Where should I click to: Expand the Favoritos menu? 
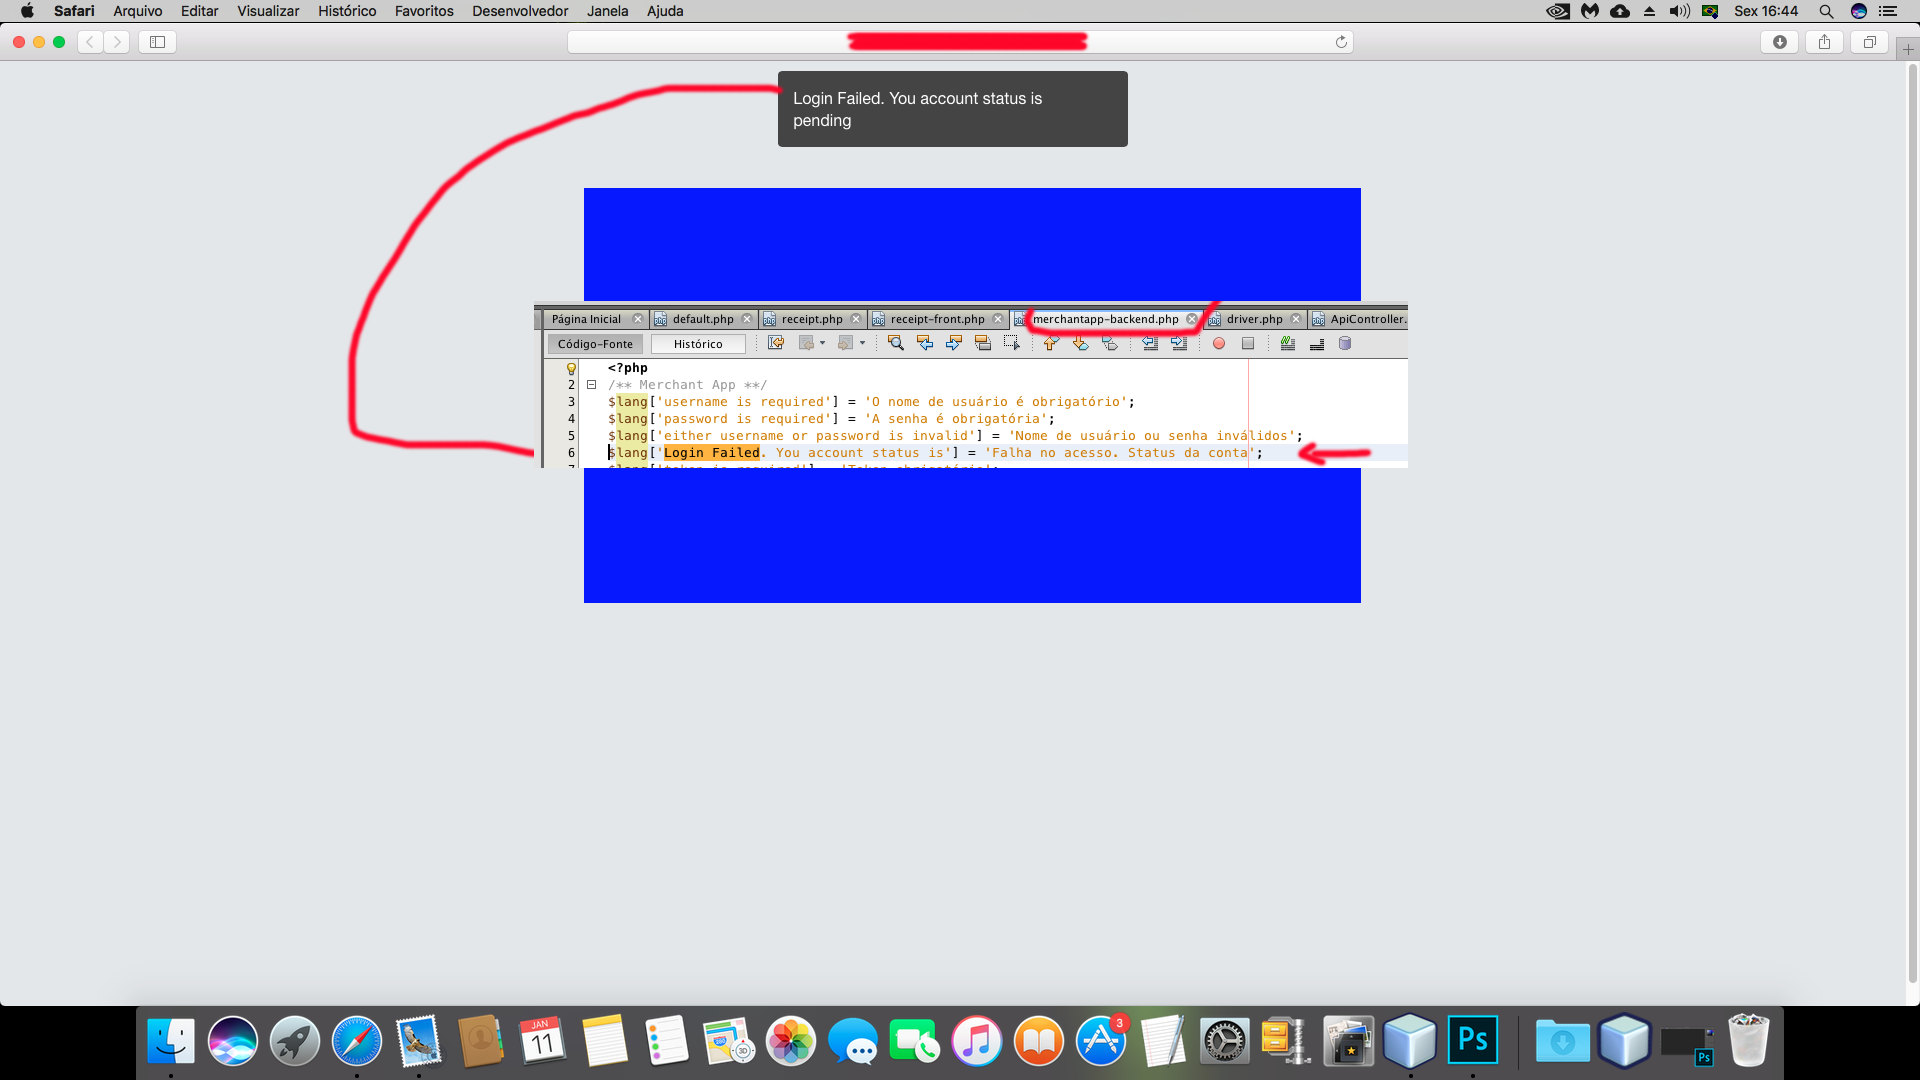click(x=423, y=11)
